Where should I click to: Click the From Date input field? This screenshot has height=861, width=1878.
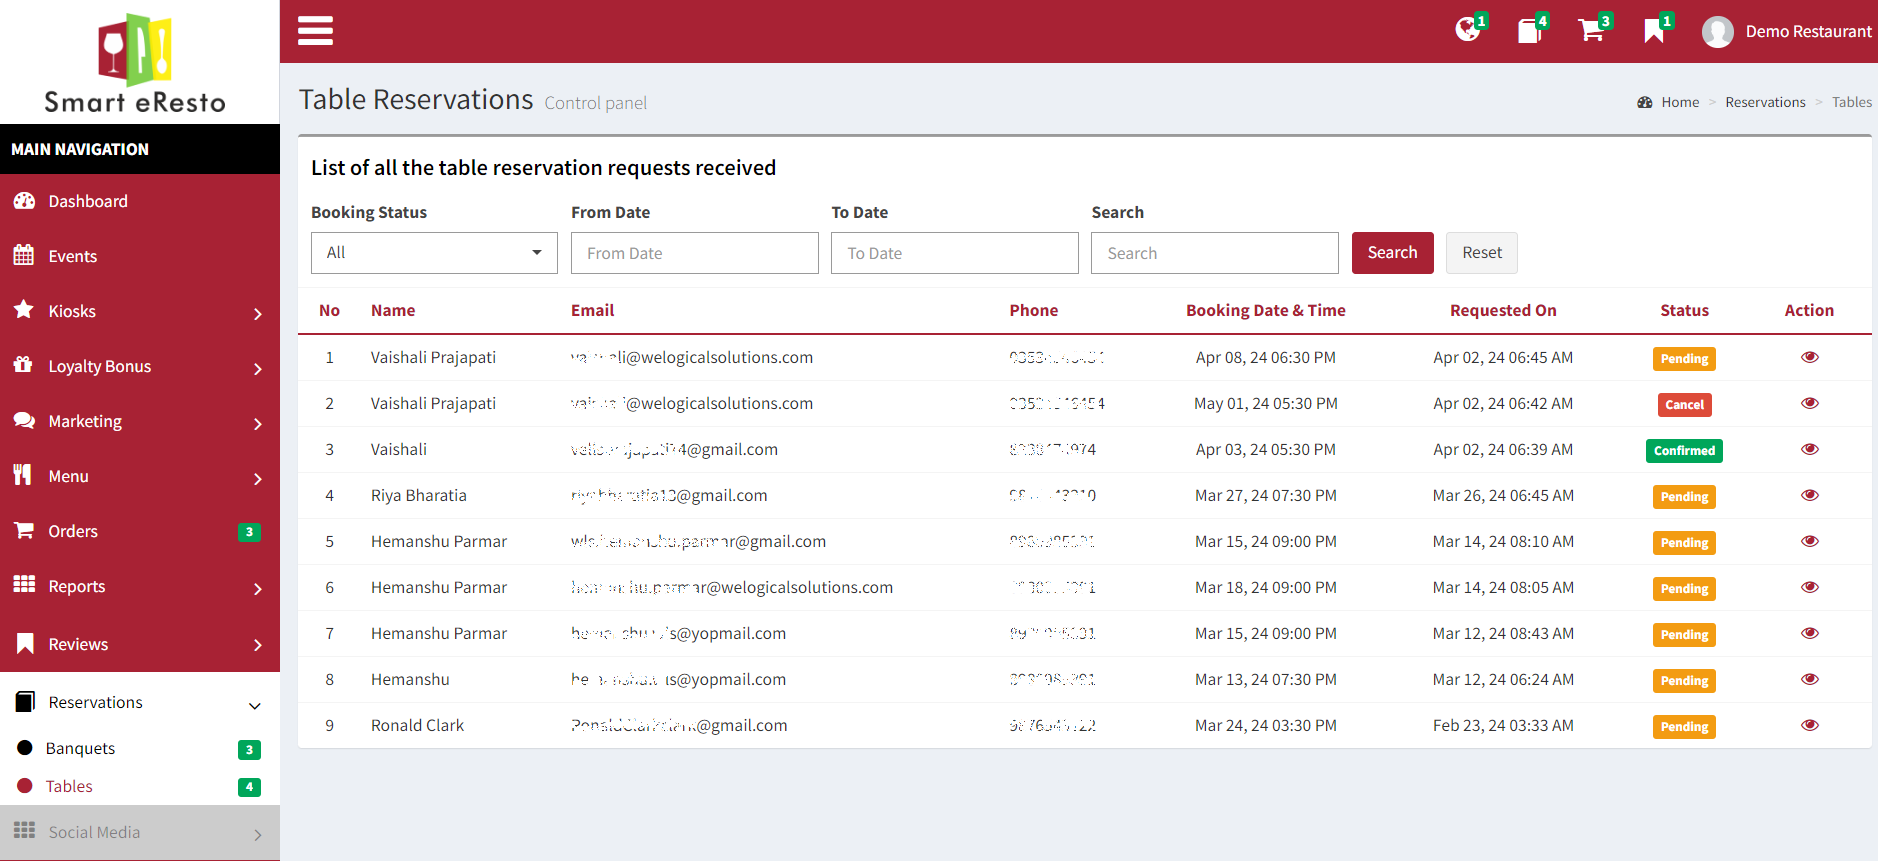(694, 253)
